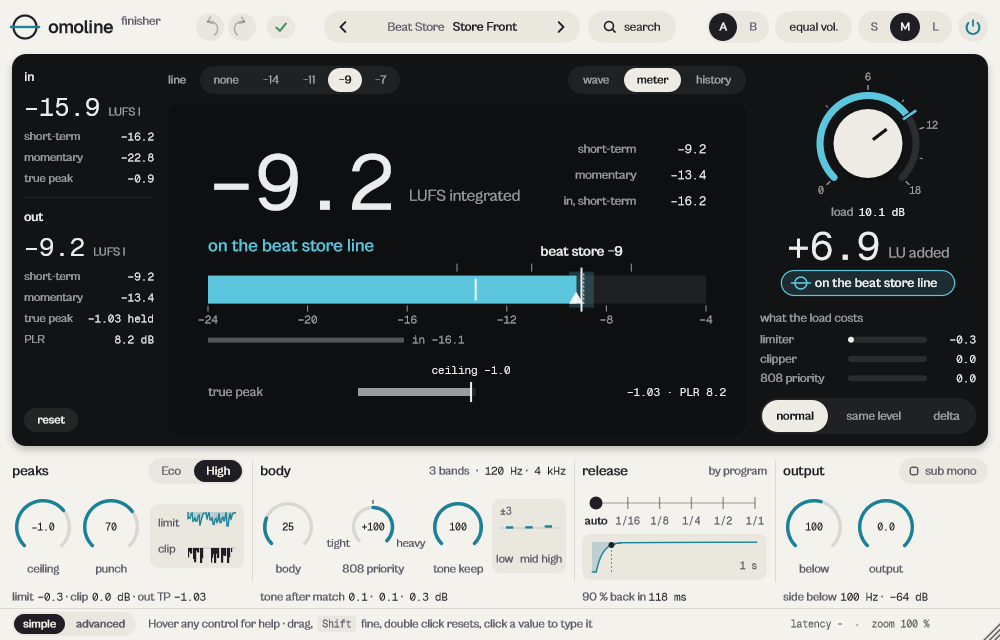
Task: Select line target -9
Action: [x=345, y=80]
